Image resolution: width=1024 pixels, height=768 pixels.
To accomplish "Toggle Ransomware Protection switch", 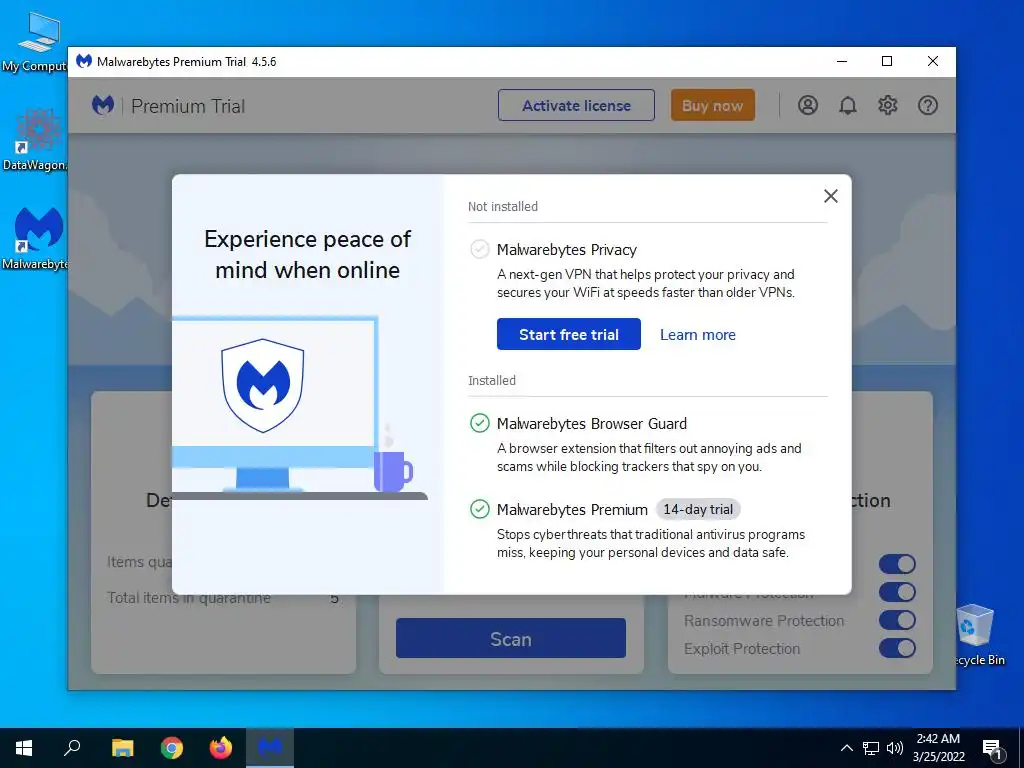I will click(897, 620).
